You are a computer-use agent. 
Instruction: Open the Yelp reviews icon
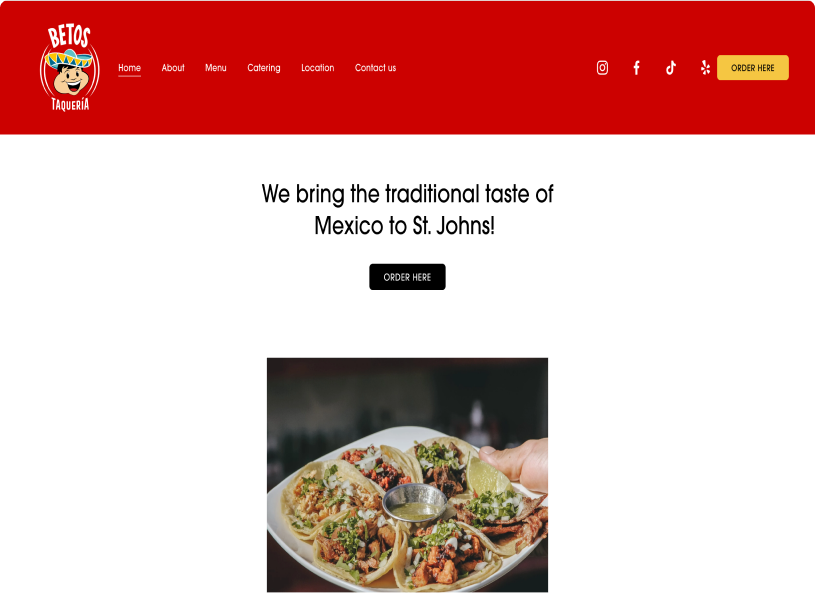[x=705, y=68]
